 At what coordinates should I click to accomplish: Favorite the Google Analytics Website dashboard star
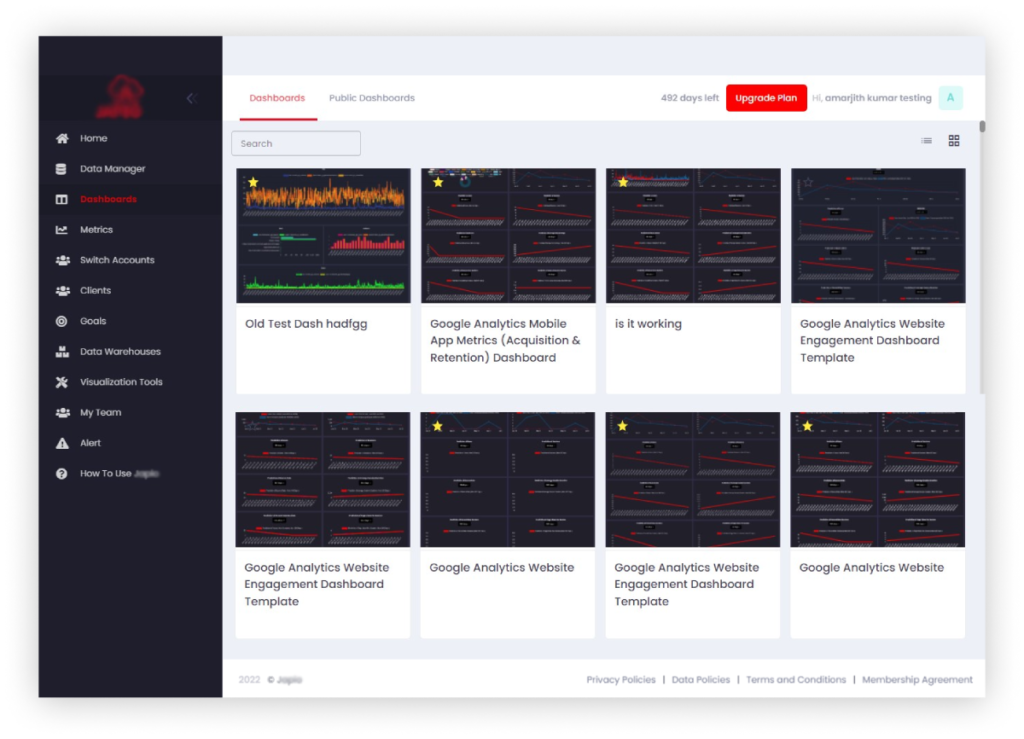tap(437, 425)
